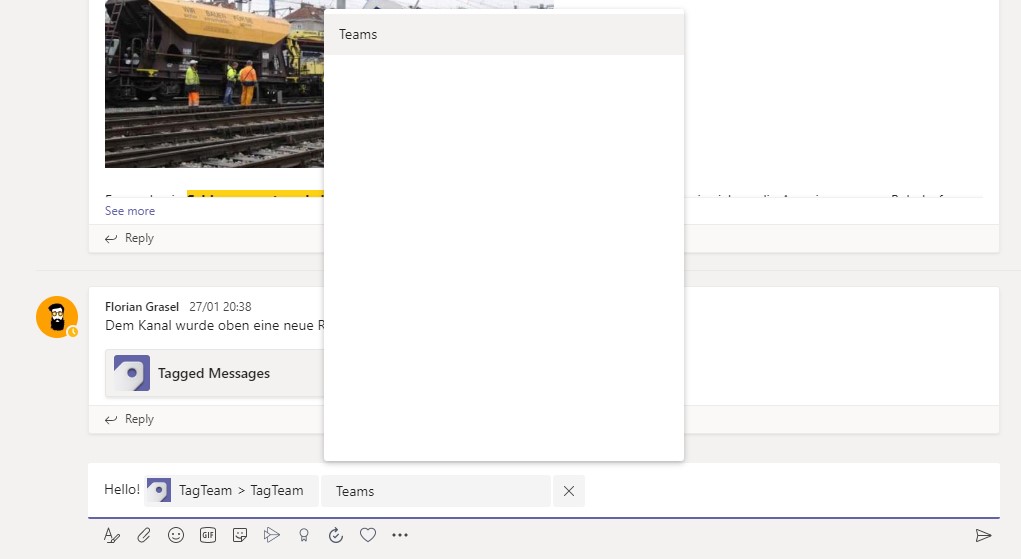Image resolution: width=1021 pixels, height=559 pixels.
Task: Open the emoji picker
Action: 176,535
